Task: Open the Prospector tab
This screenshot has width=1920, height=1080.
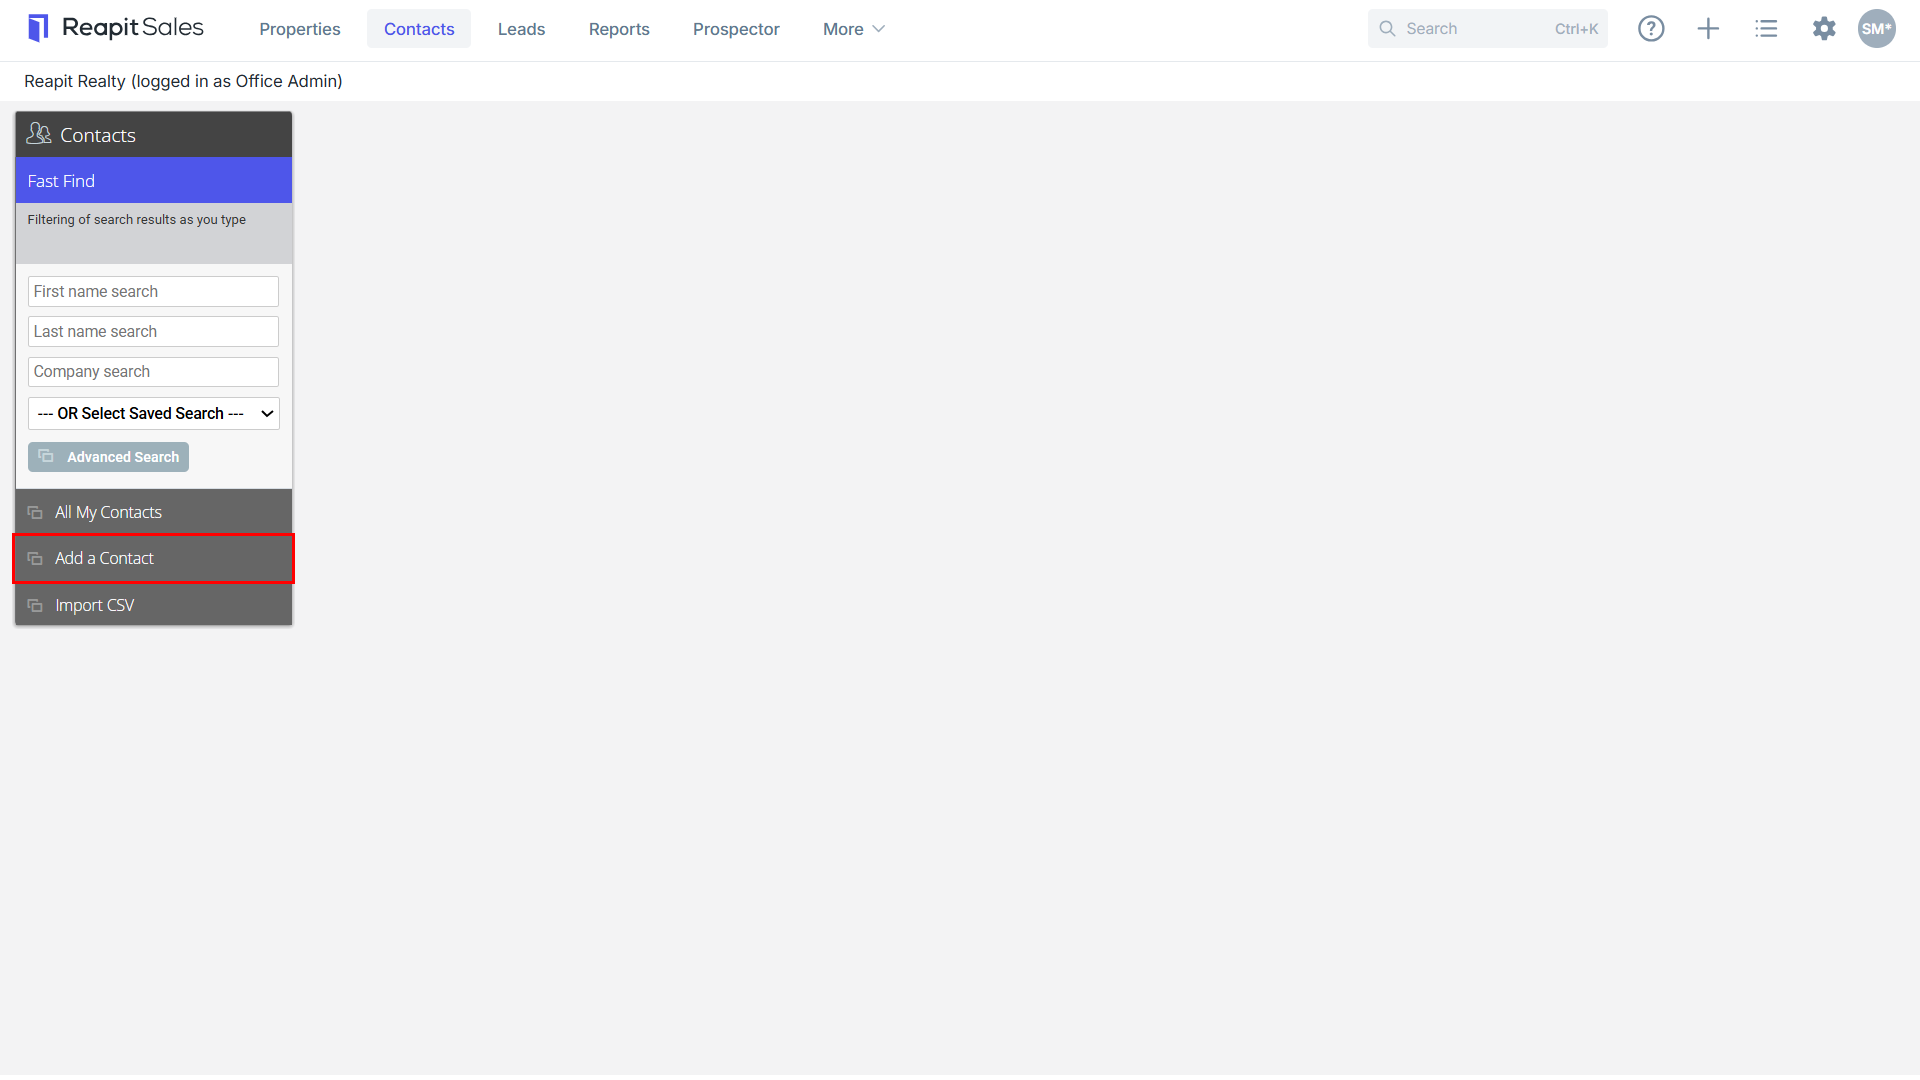Action: (736, 29)
